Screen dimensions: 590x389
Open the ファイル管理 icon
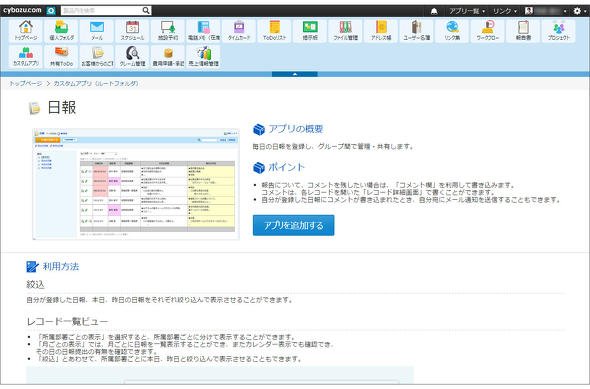click(345, 30)
